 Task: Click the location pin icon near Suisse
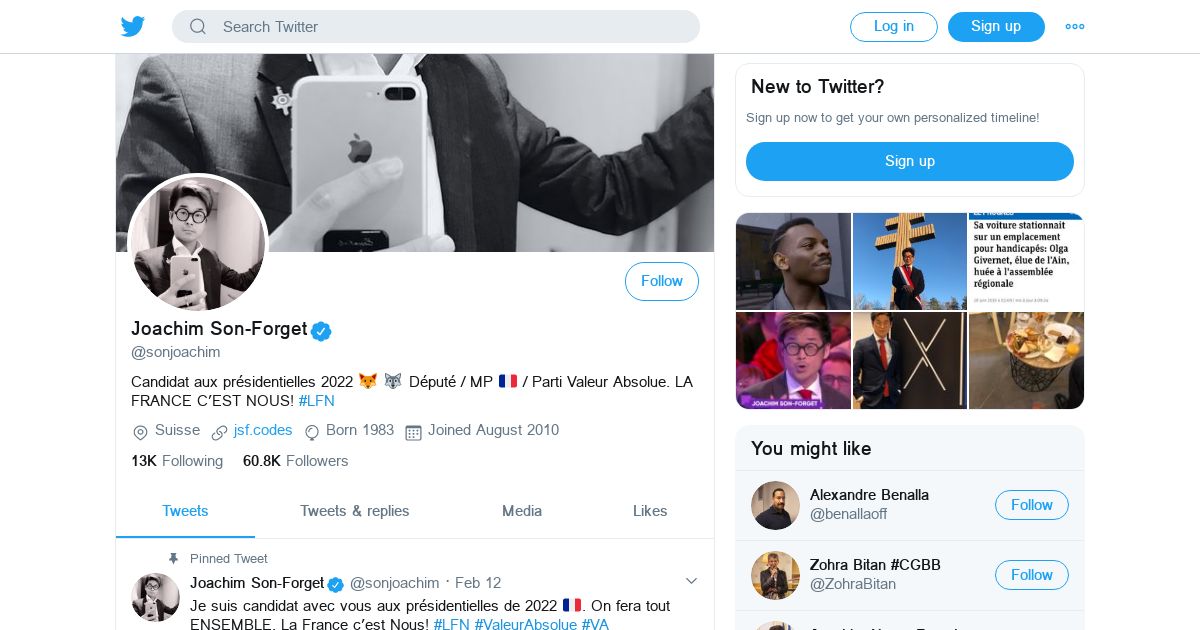pos(140,432)
